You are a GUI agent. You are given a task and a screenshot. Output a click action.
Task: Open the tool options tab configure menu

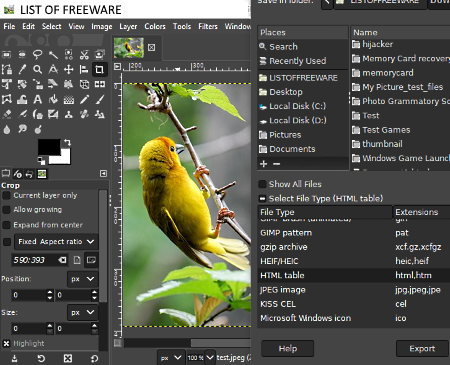tap(104, 174)
